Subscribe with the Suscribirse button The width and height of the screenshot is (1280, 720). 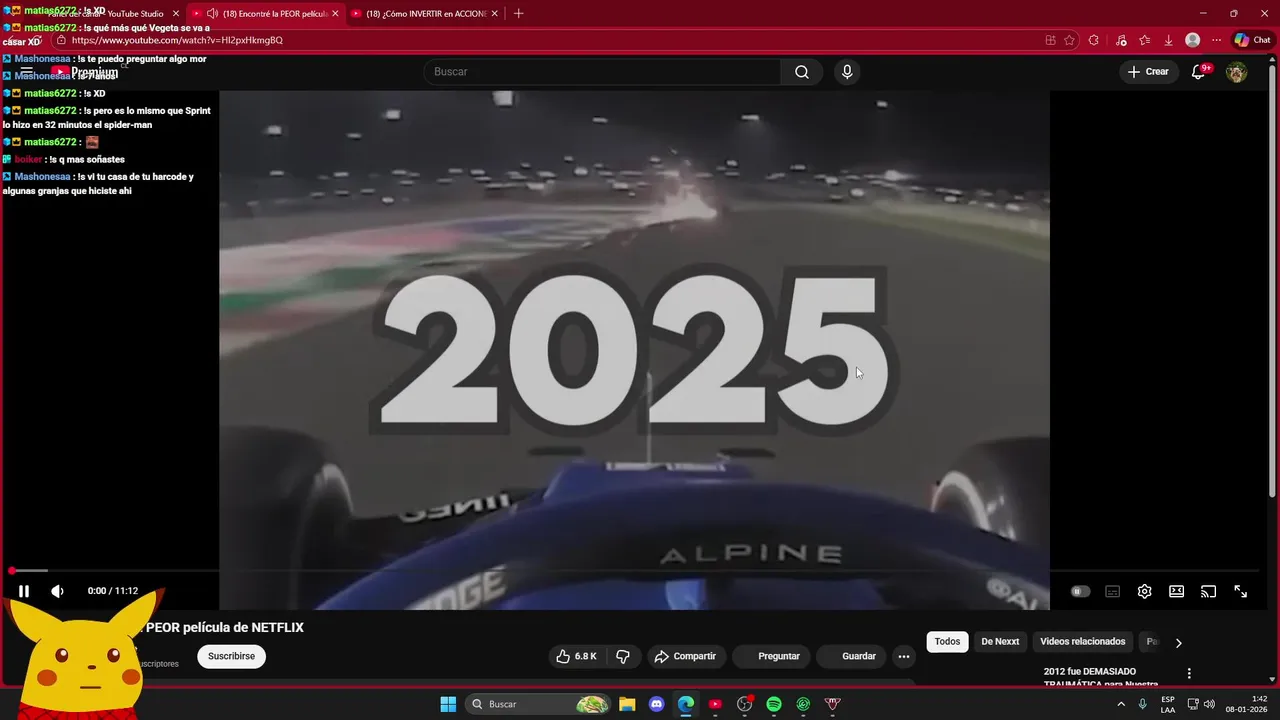coord(231,656)
